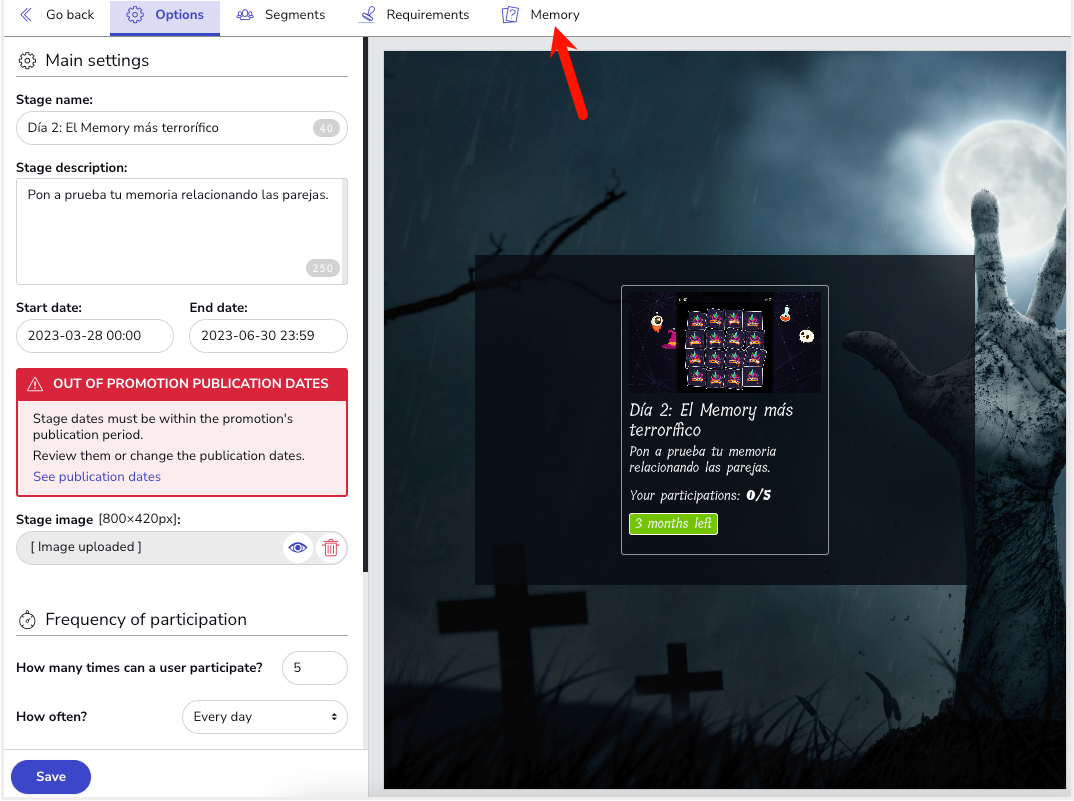Image resolution: width=1074 pixels, height=801 pixels.
Task: Click the Día 2 title in the preview card
Action: click(711, 420)
